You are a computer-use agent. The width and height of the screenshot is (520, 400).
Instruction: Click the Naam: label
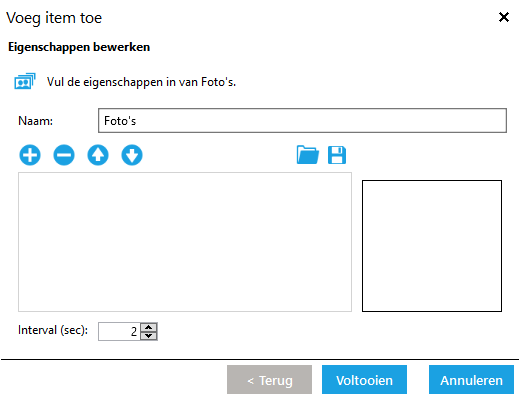35,121
